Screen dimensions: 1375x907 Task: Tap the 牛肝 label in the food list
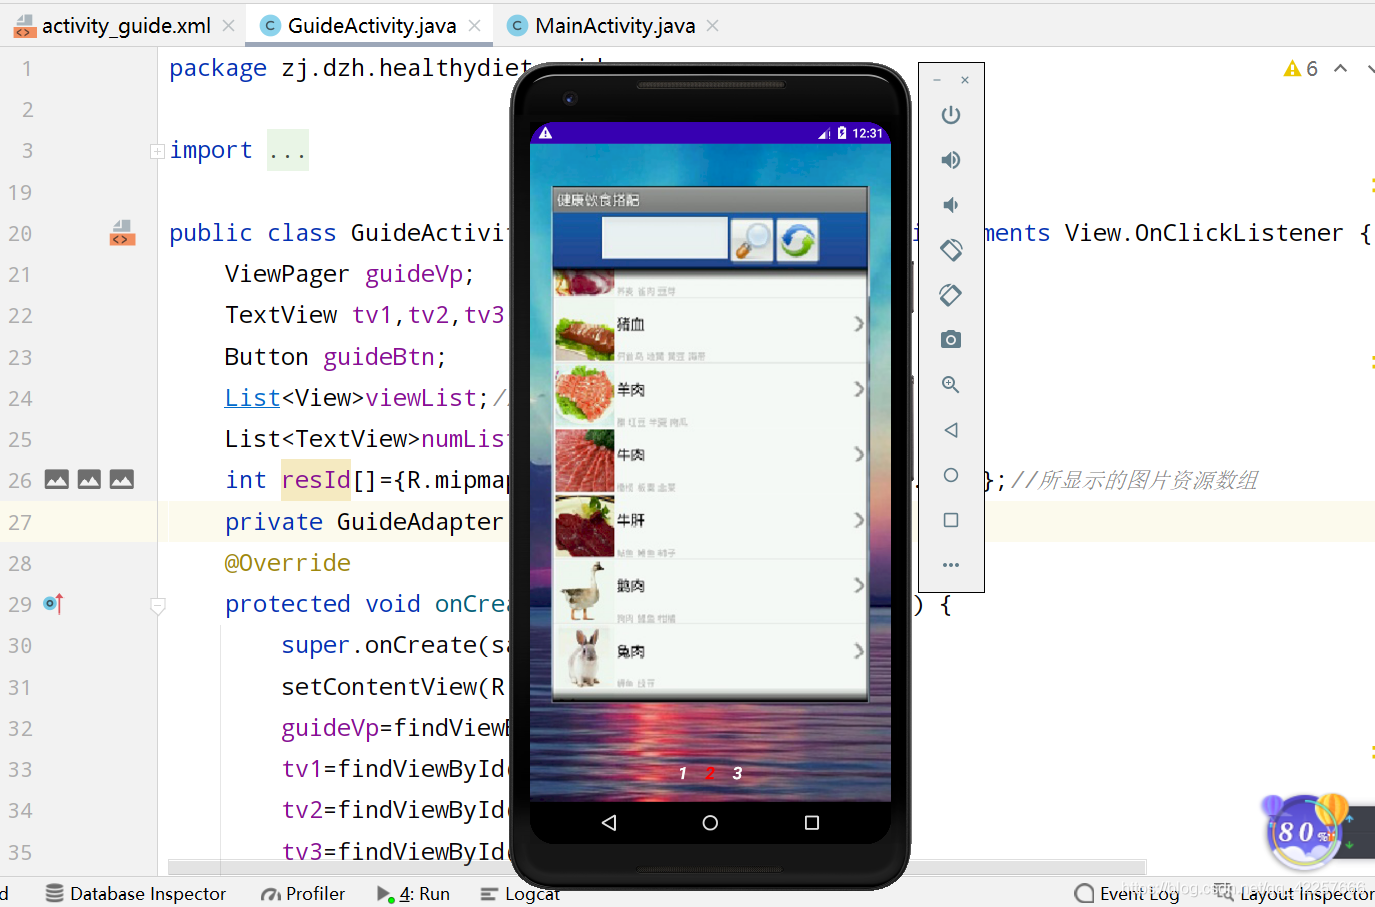pyautogui.click(x=631, y=520)
